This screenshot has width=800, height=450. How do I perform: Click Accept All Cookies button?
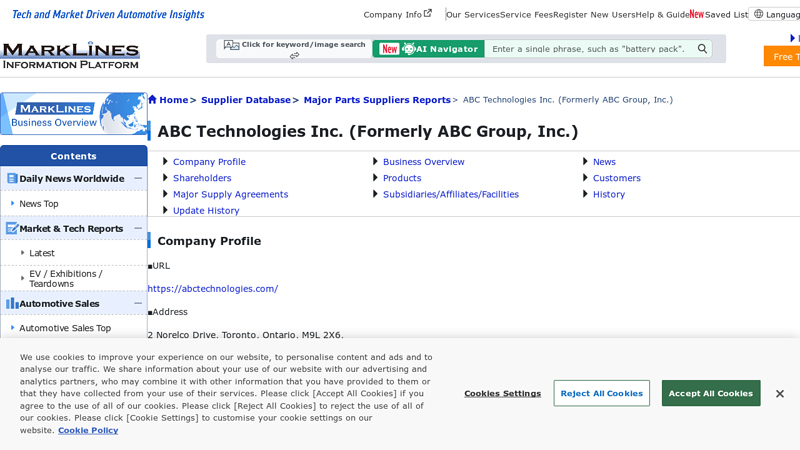[x=711, y=393]
